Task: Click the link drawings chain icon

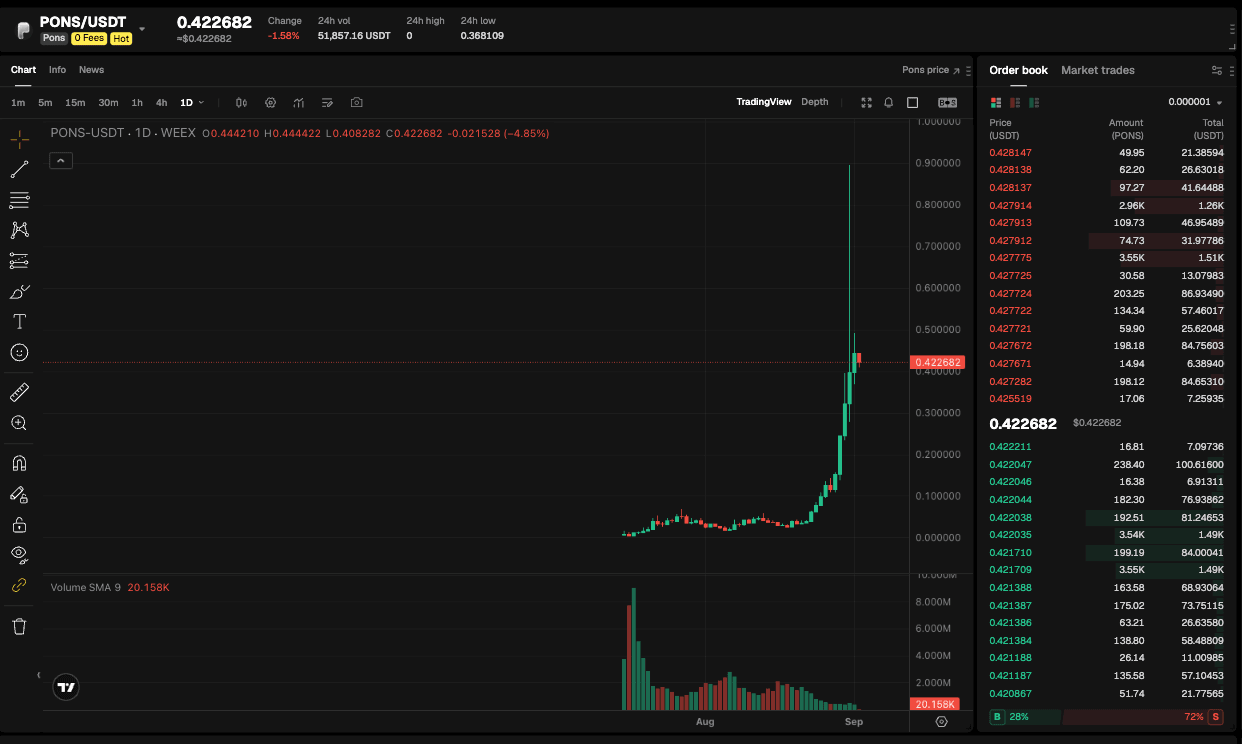Action: [19, 585]
